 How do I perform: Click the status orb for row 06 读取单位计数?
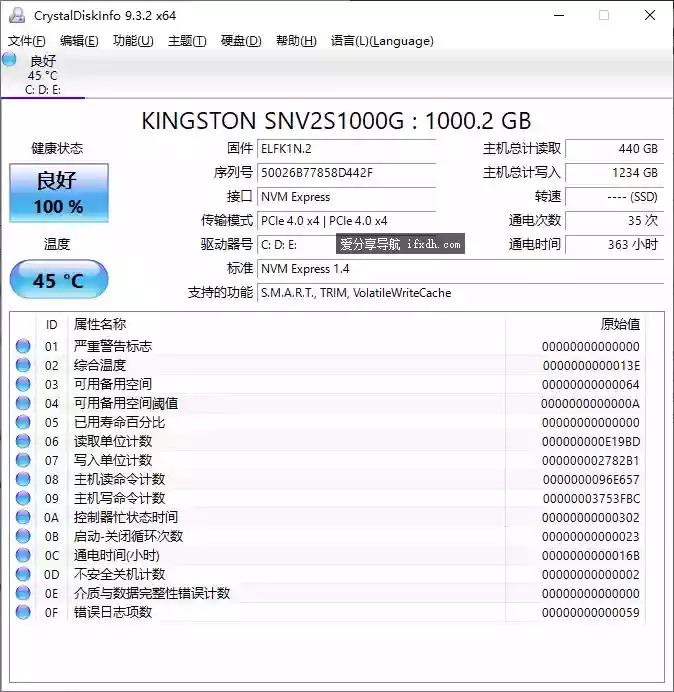pos(23,441)
